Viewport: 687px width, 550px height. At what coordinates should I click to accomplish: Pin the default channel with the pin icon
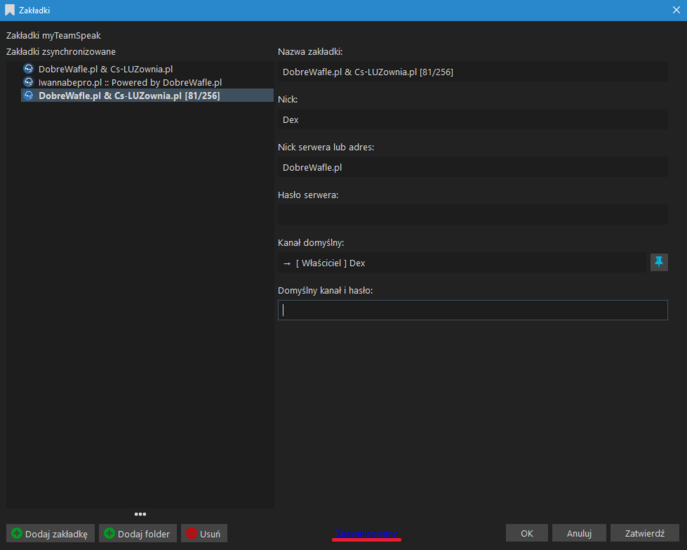coord(659,262)
